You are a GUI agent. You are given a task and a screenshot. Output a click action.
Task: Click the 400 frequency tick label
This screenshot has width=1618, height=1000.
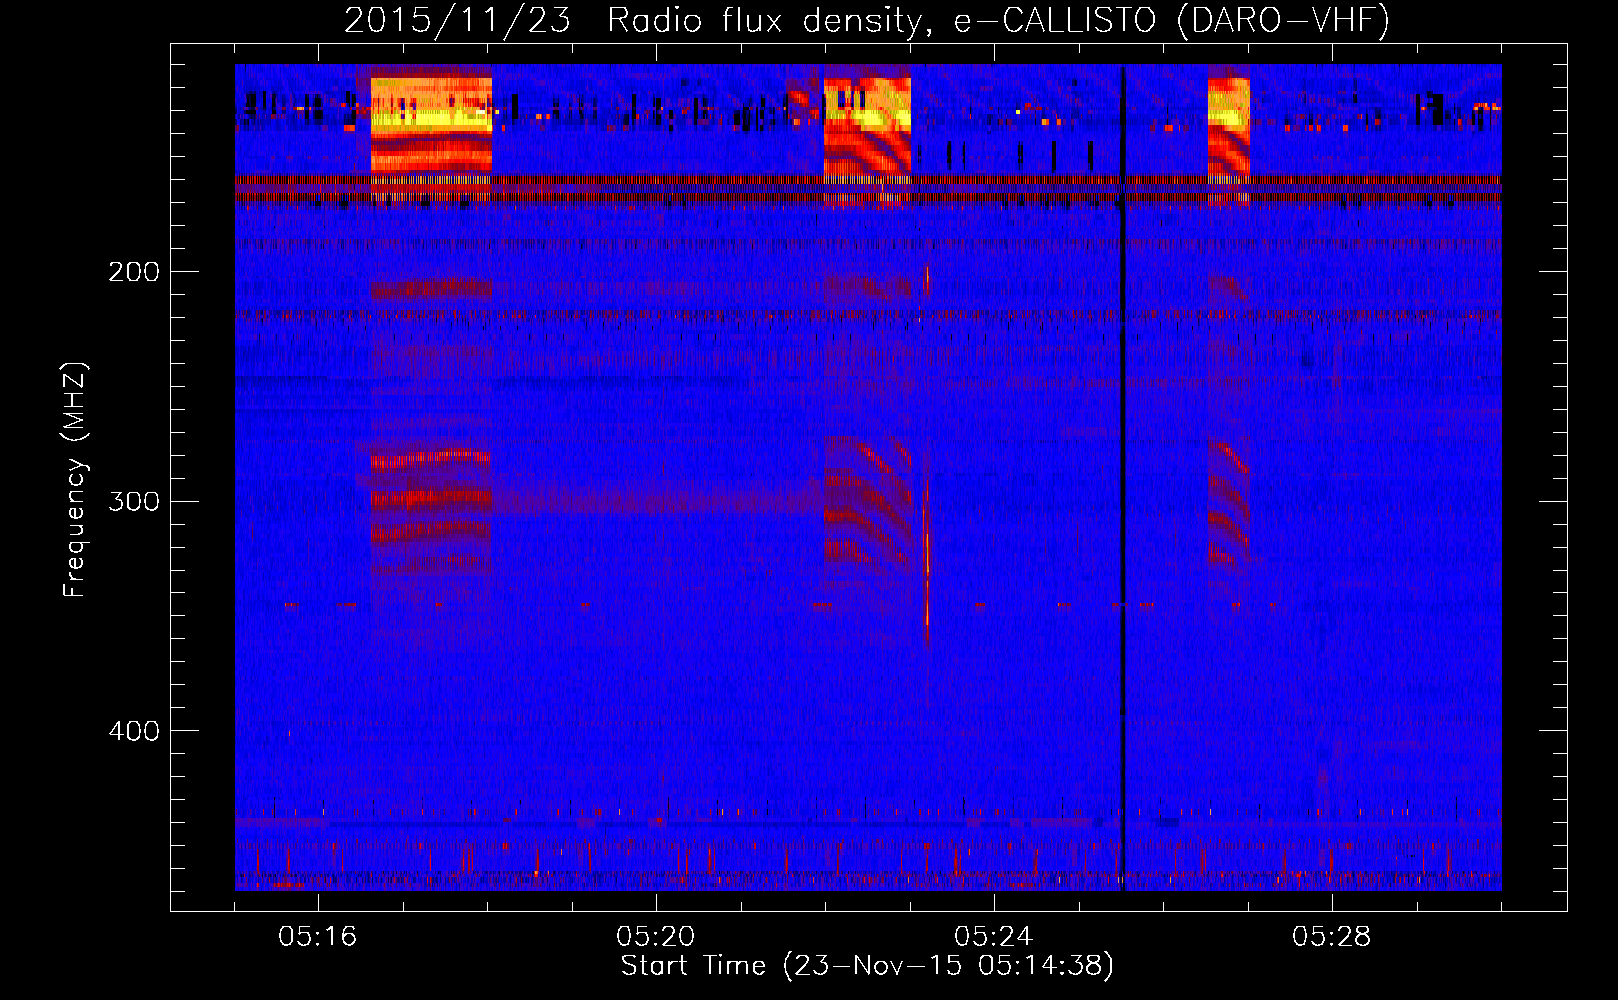pos(134,731)
